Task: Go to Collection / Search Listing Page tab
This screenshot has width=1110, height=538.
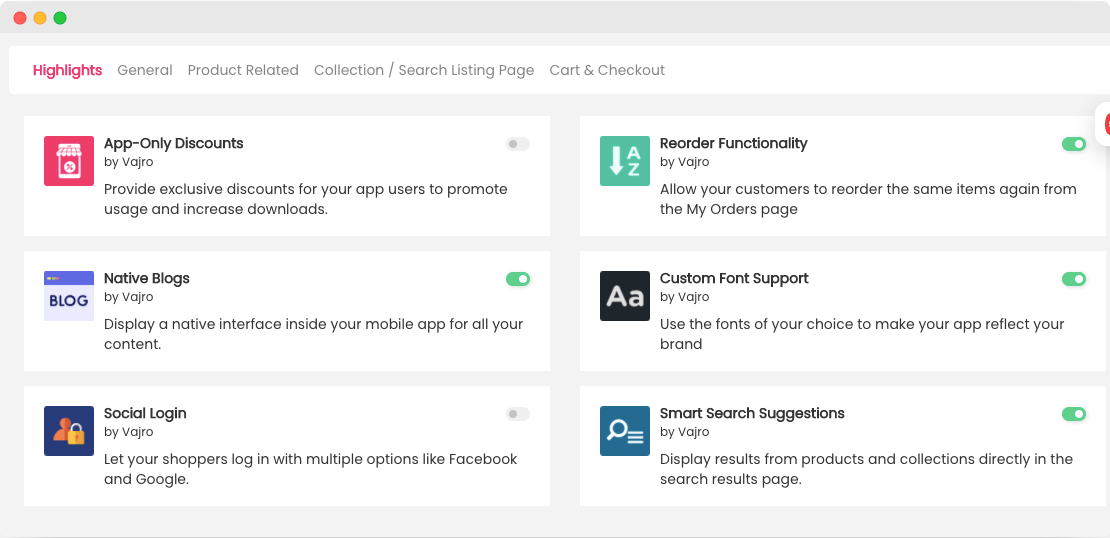Action: coord(424,70)
